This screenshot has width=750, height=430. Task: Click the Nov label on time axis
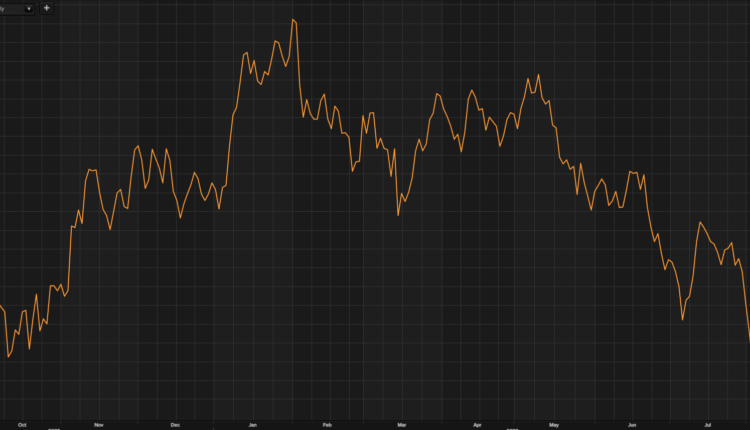[x=98, y=424]
